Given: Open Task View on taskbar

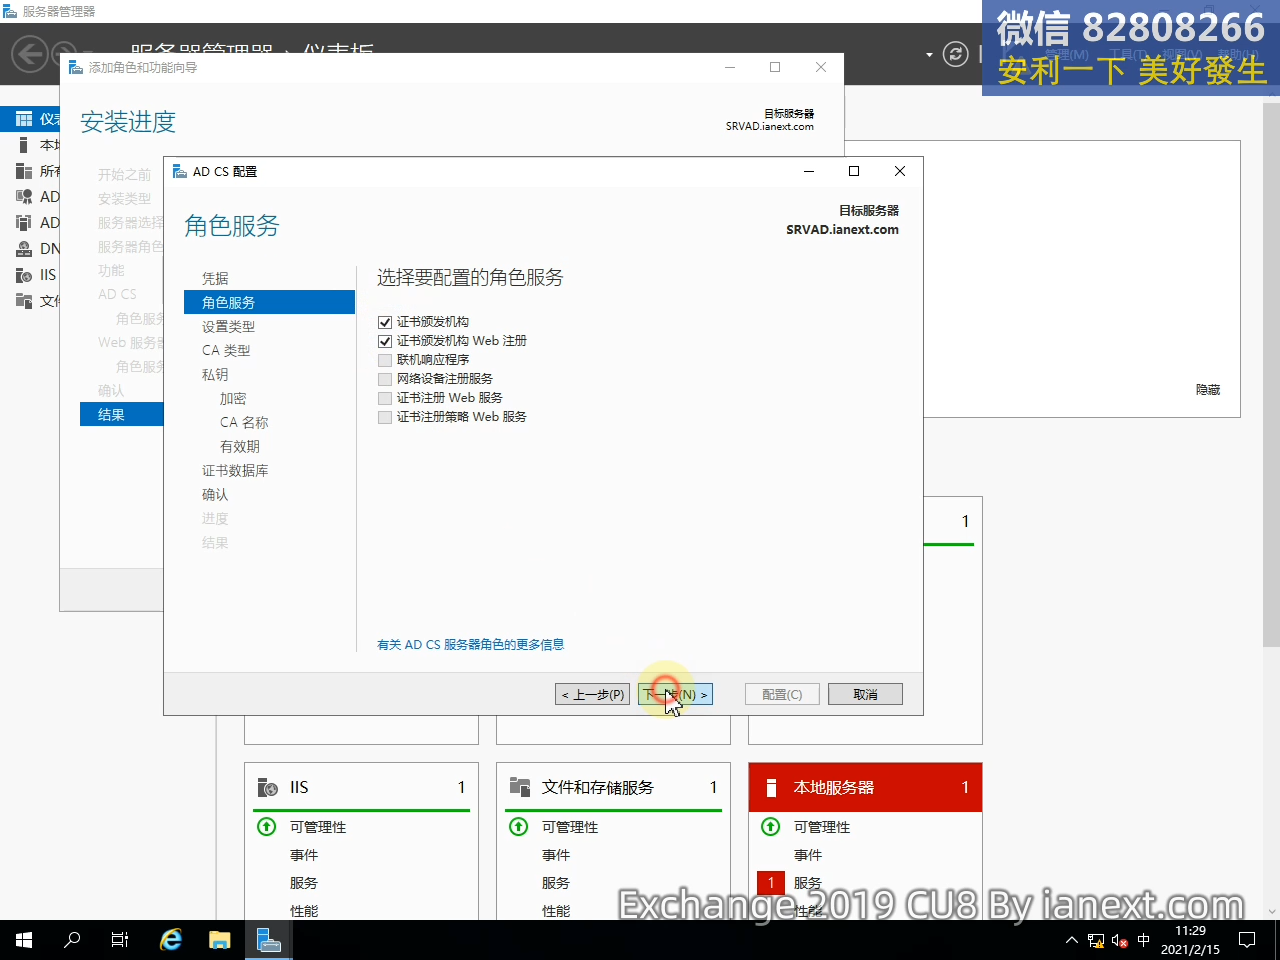Looking at the screenshot, I should click(120, 940).
